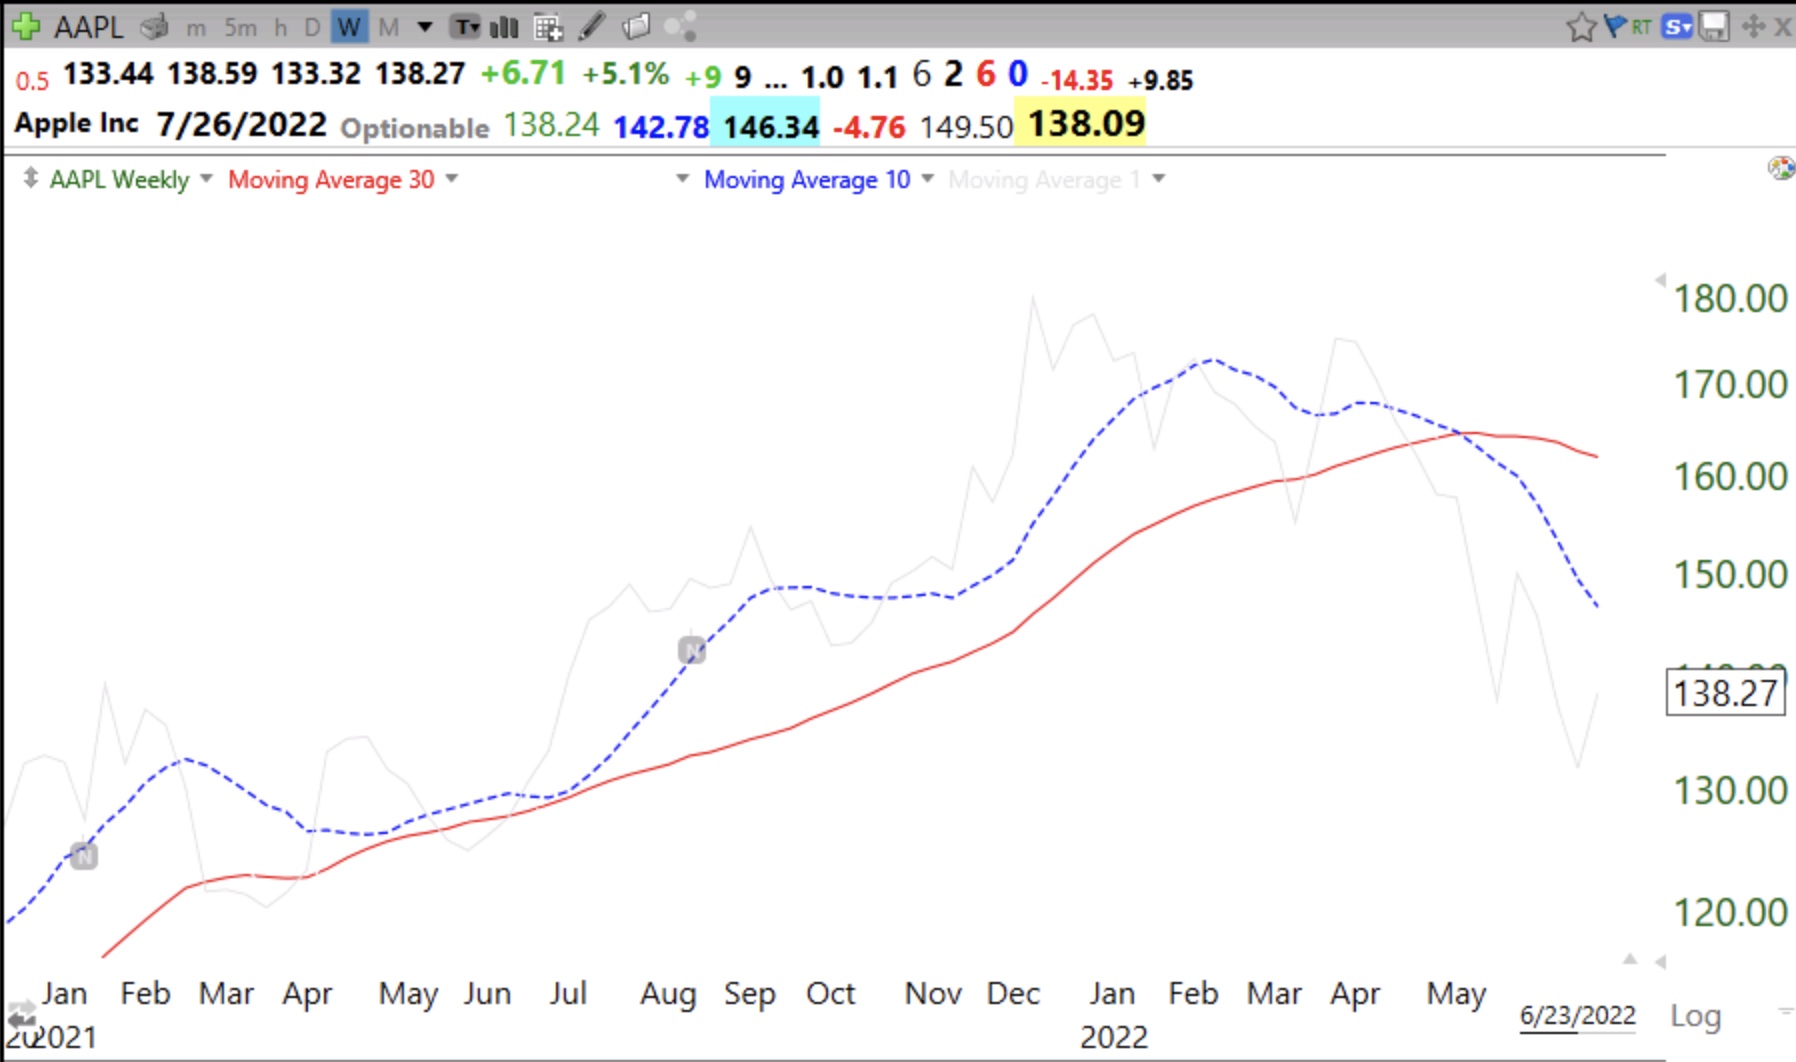Open the blue 'S' dropdown button
The width and height of the screenshot is (1796, 1062).
pyautogui.click(x=1677, y=27)
